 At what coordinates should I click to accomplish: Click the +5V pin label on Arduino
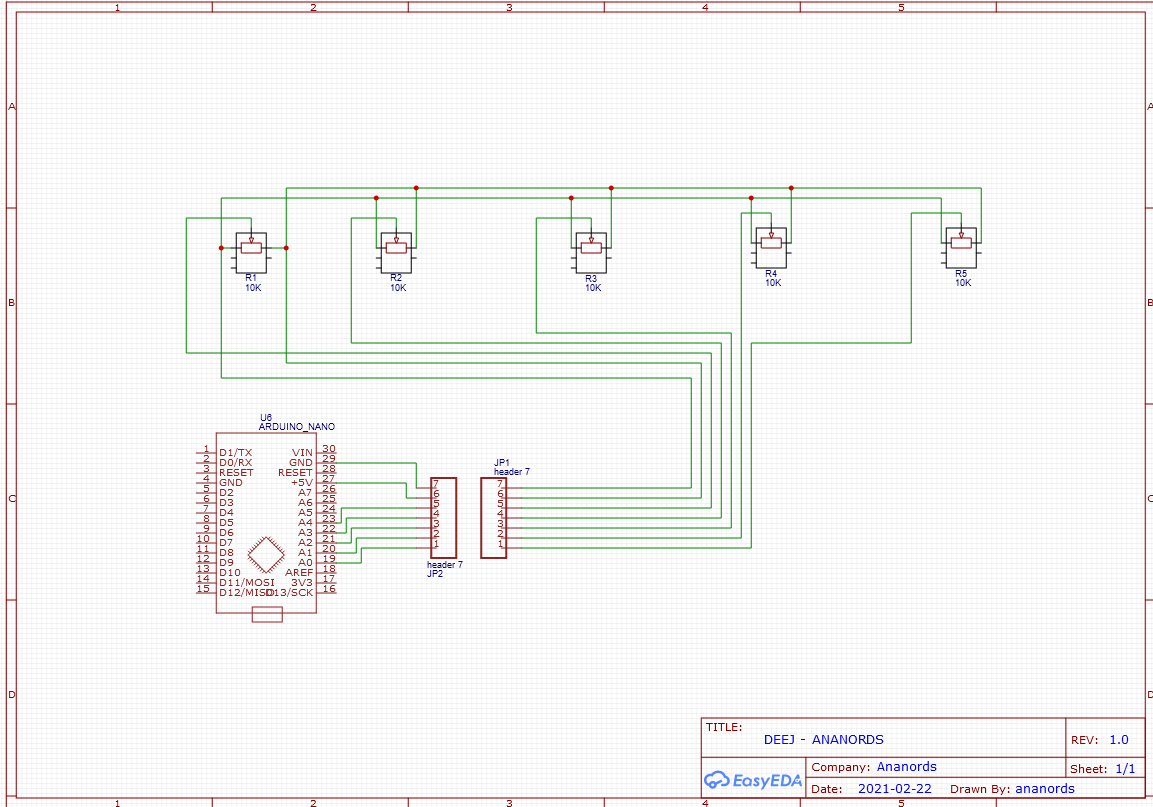click(x=301, y=483)
